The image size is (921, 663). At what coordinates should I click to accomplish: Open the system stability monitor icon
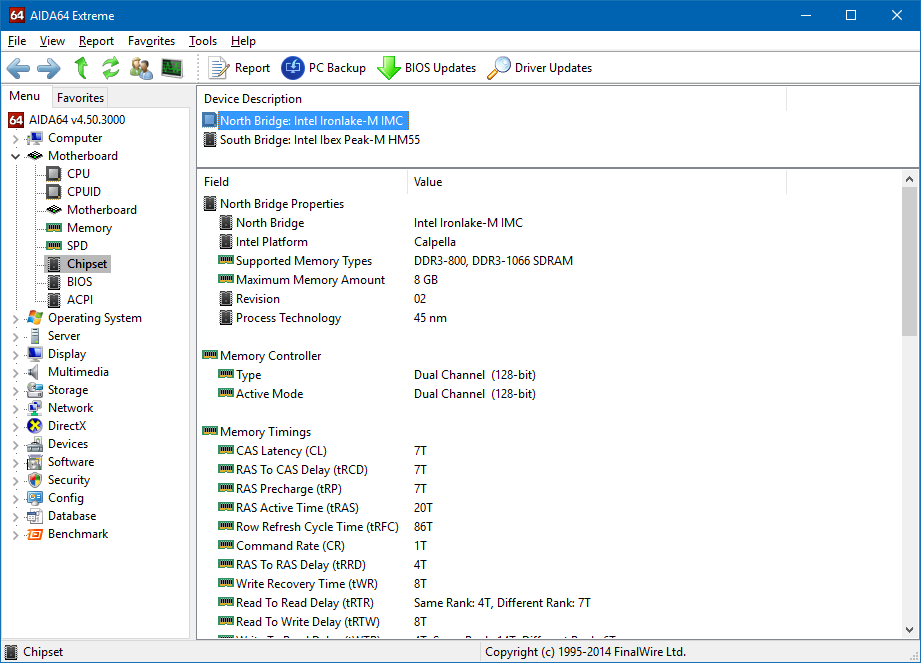point(172,68)
